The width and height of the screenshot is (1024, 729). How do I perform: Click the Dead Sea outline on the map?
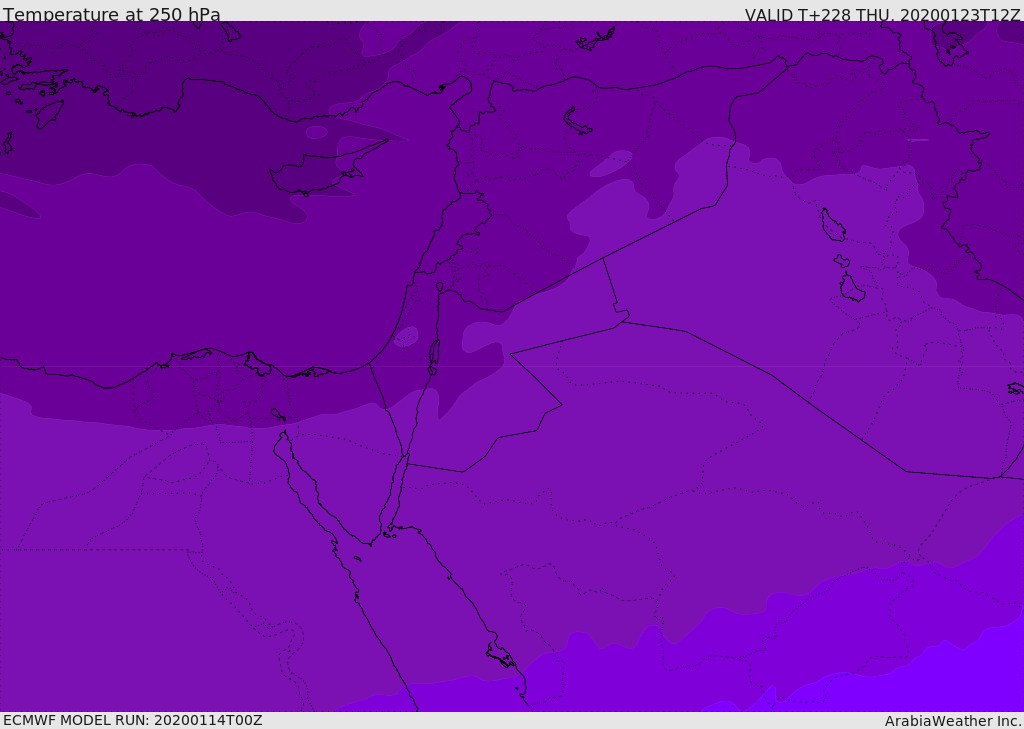434,355
